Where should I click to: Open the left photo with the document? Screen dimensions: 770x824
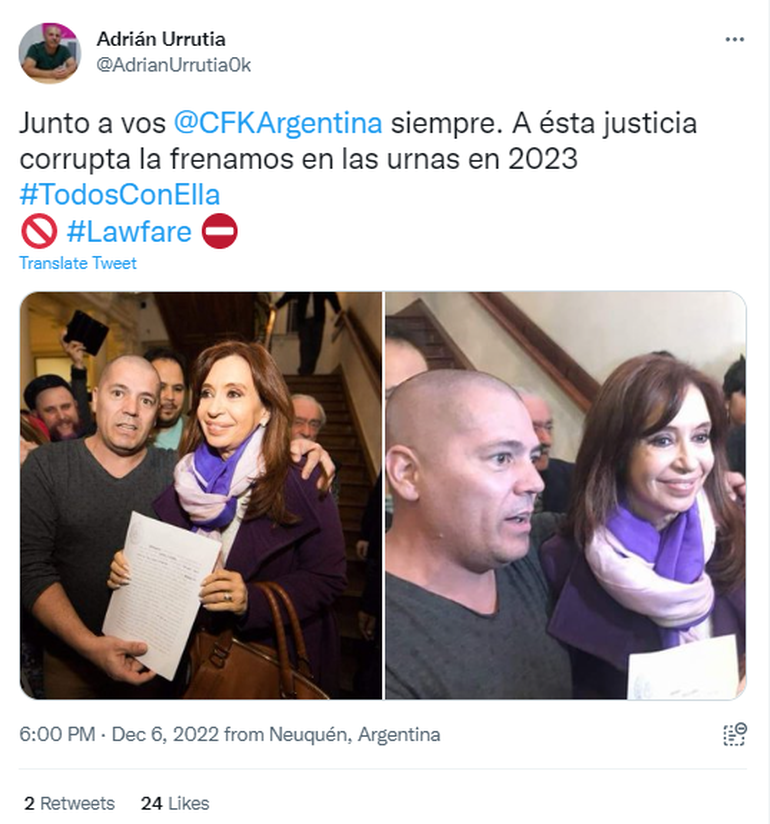(201, 495)
